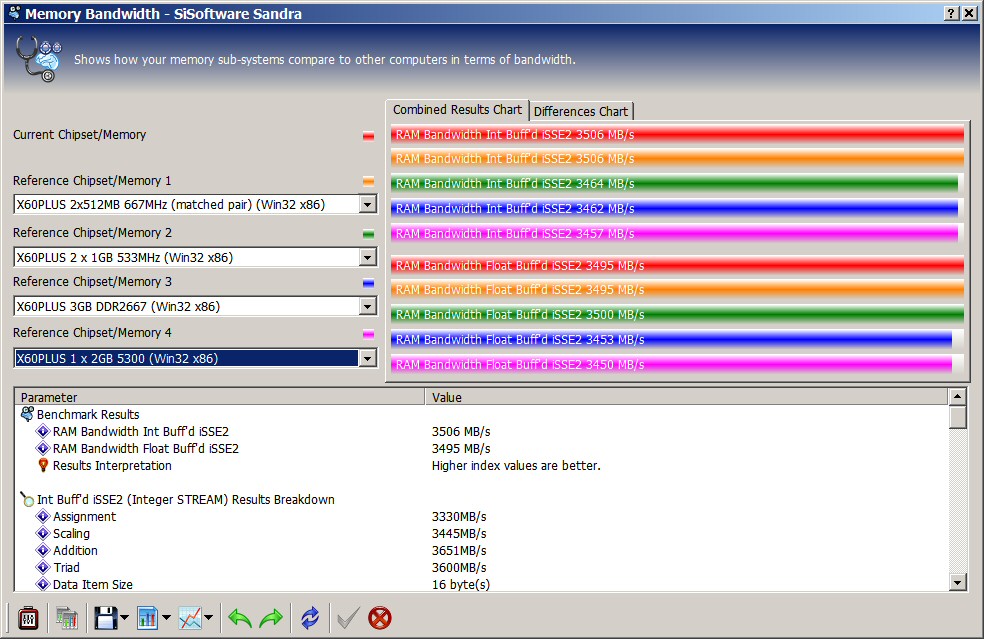Switch to the Combined Results Chart tab
Viewport: 984px width, 639px height.
pyautogui.click(x=457, y=110)
